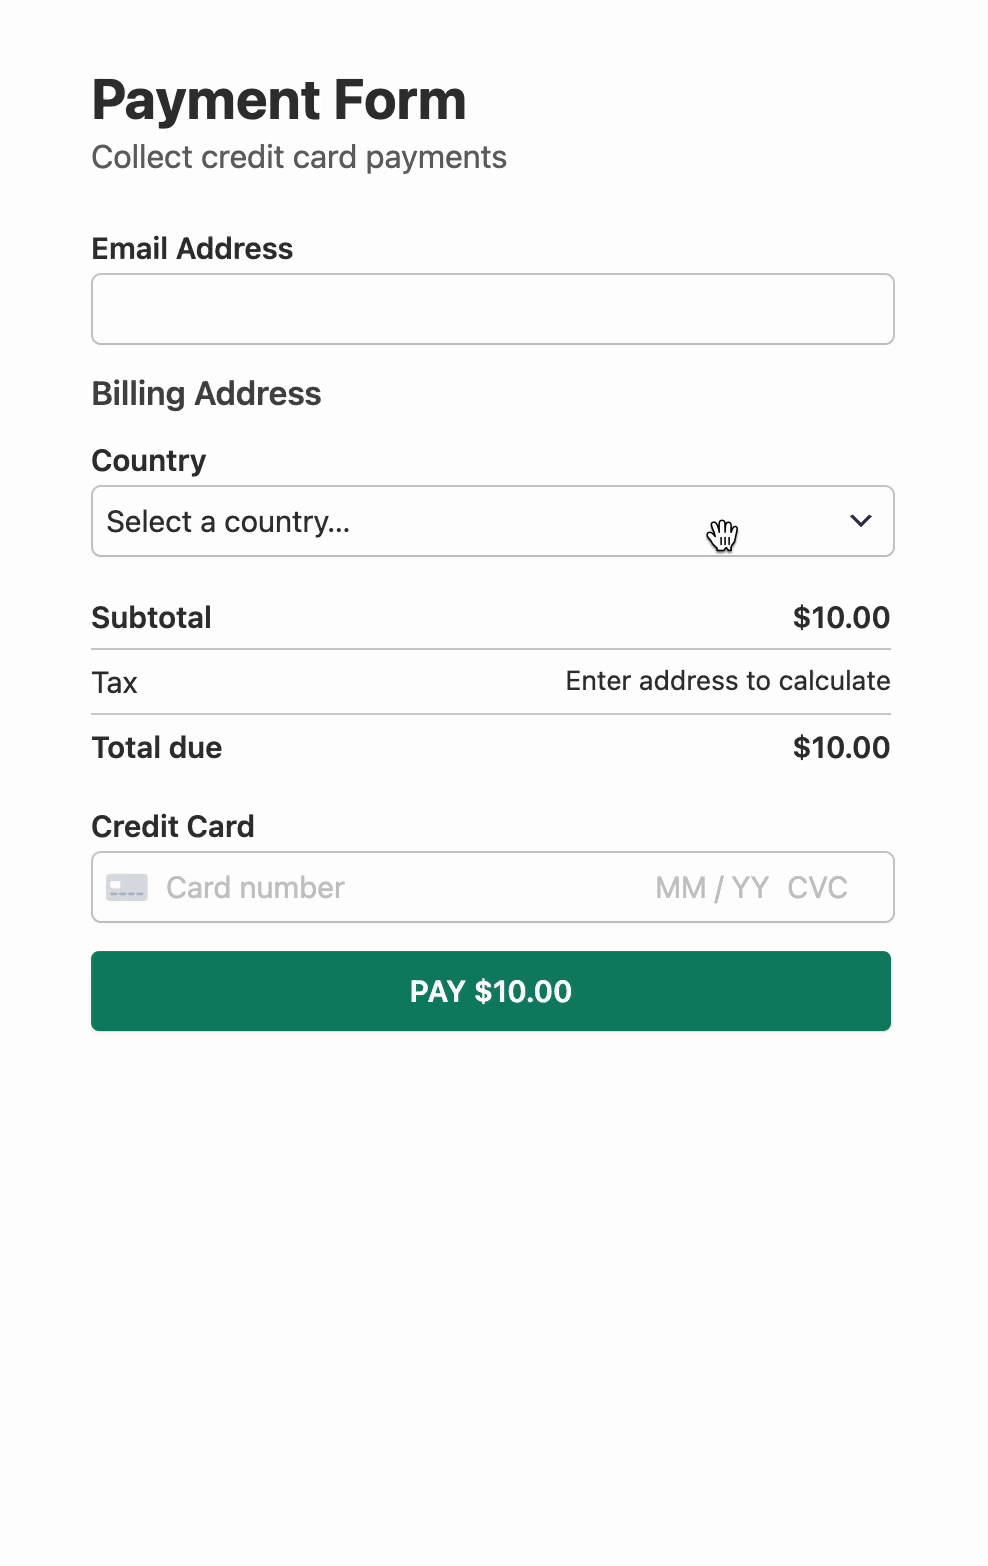Screen dimensions: 988x1566
Task: Click the Enter address to calculate text
Action: coord(728,681)
